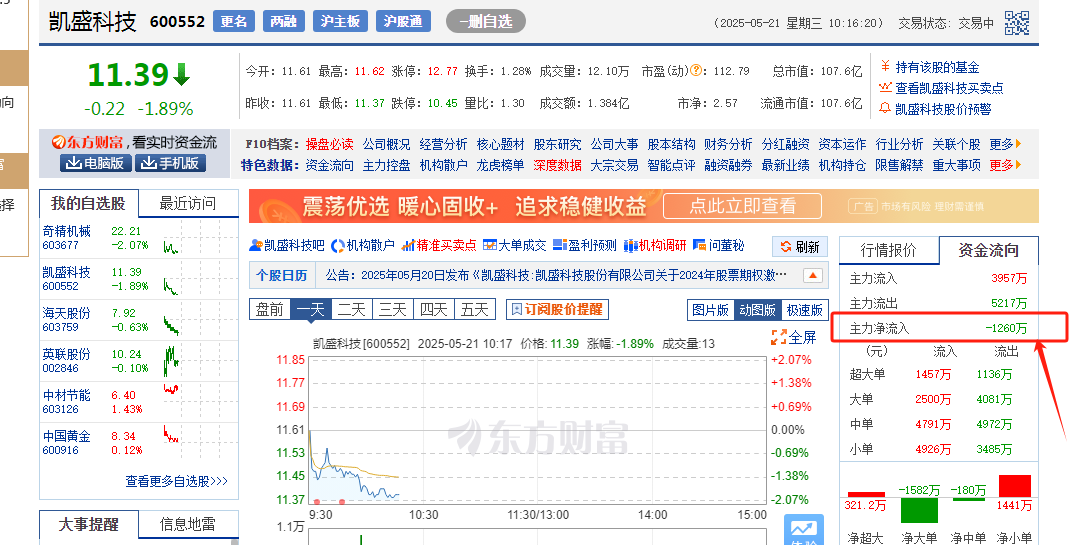The image size is (1076, 545).
Task: Switch to 行情报价 tab
Action: click(889, 251)
